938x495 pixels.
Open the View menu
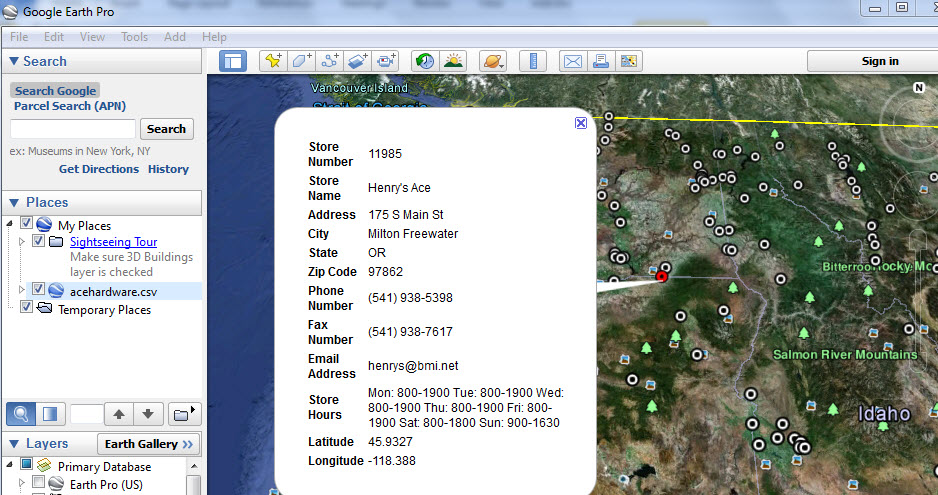(x=92, y=37)
